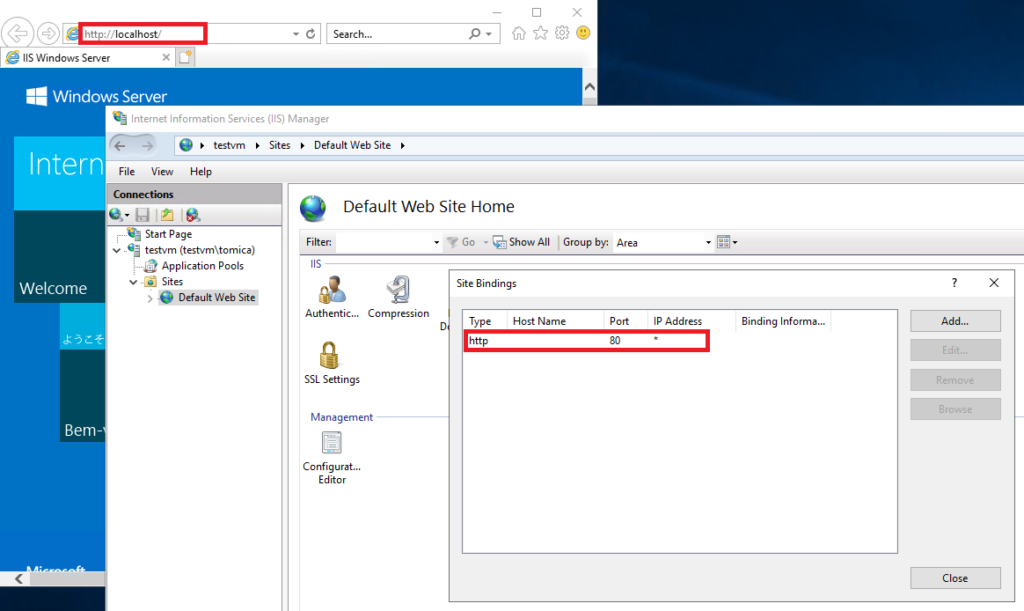Open the Filter dropdown arrow
This screenshot has width=1024, height=611.
435,241
